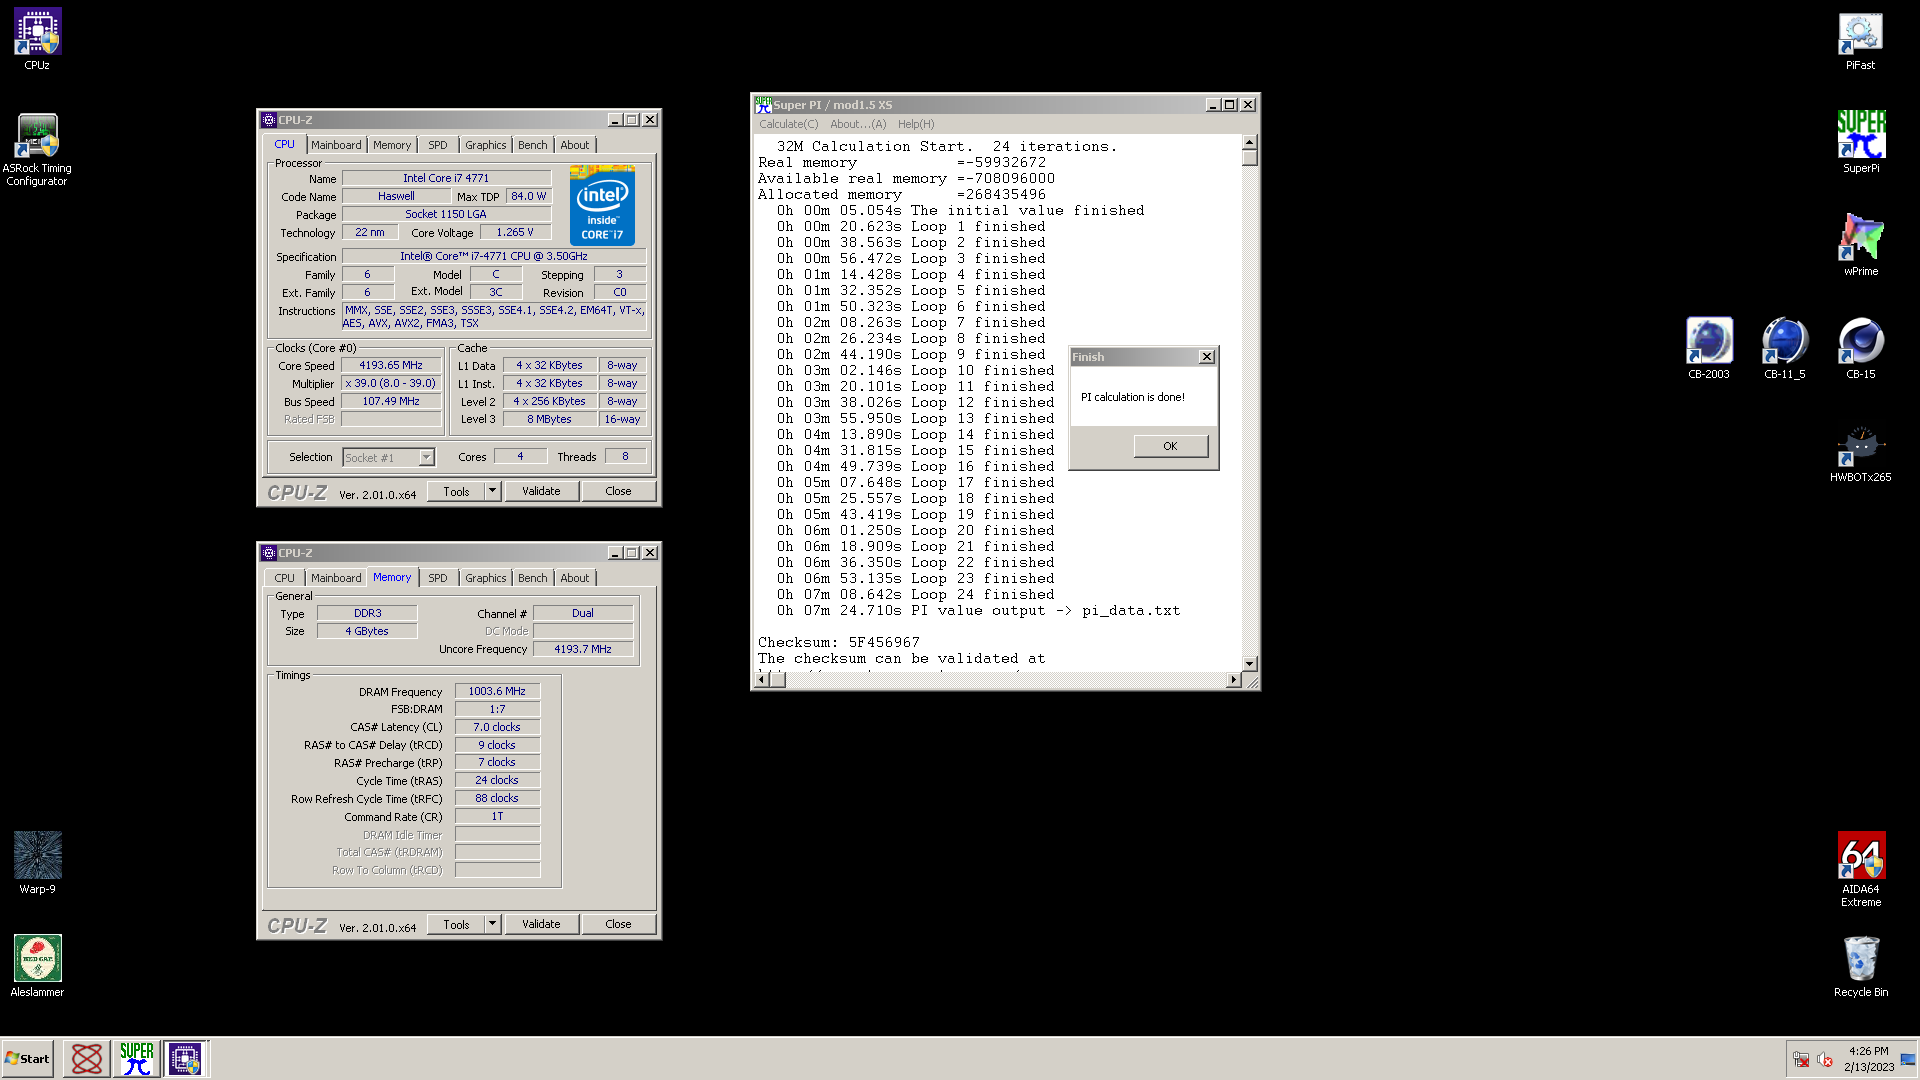Select the Super PI taskbar button

pos(136,1059)
